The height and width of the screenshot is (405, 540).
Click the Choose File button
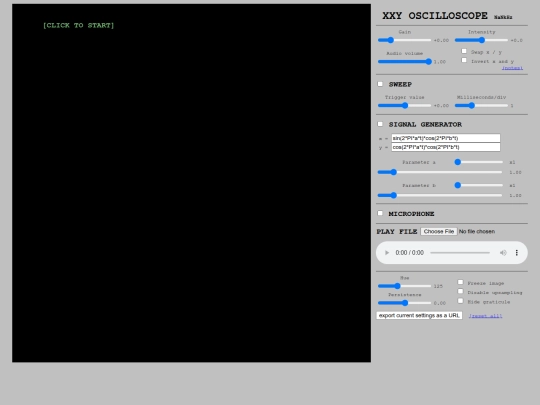(x=439, y=231)
